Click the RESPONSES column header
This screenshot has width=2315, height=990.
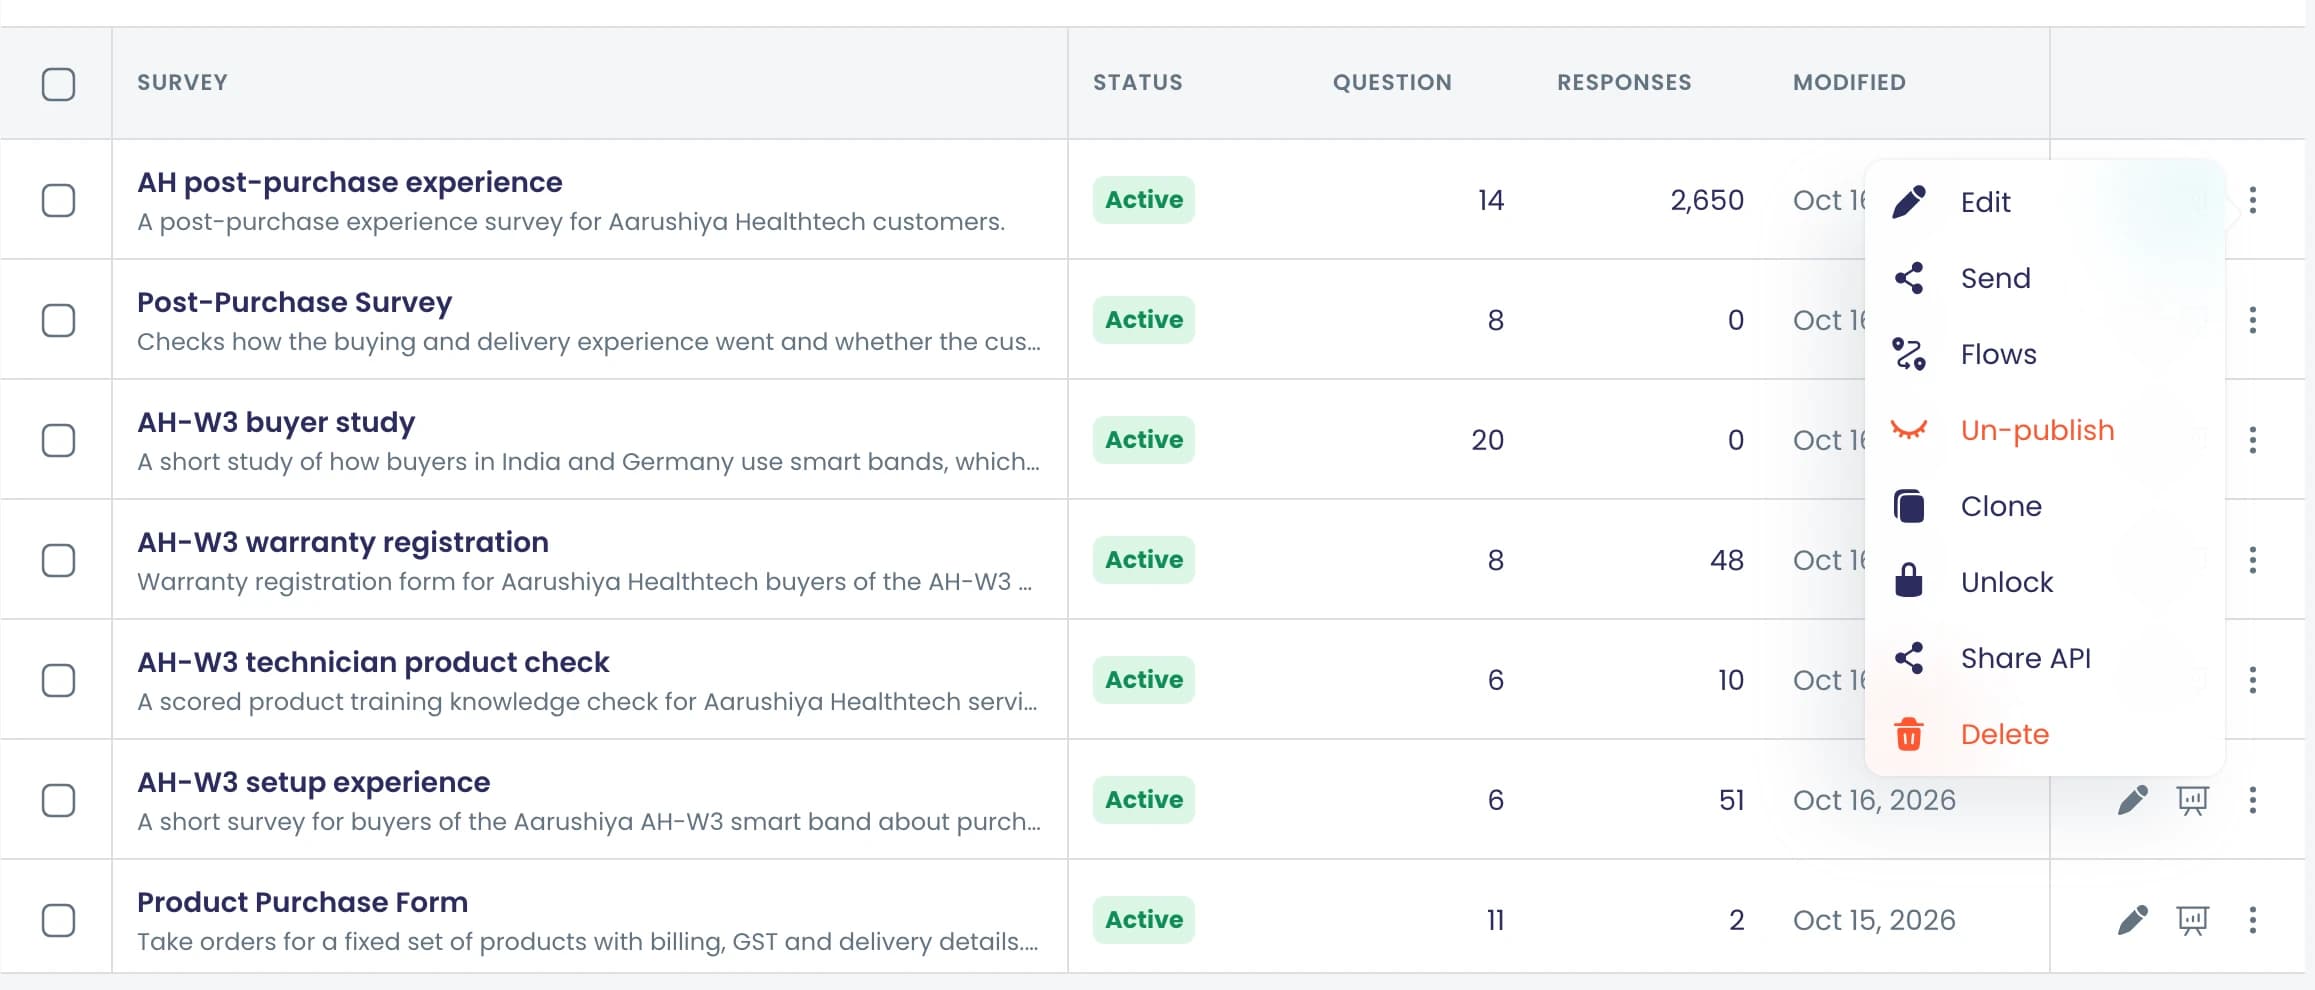tap(1624, 83)
